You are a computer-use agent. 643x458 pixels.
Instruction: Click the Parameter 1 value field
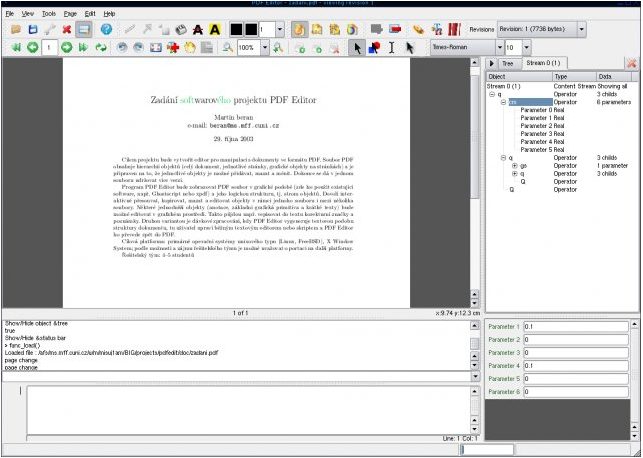(x=576, y=327)
